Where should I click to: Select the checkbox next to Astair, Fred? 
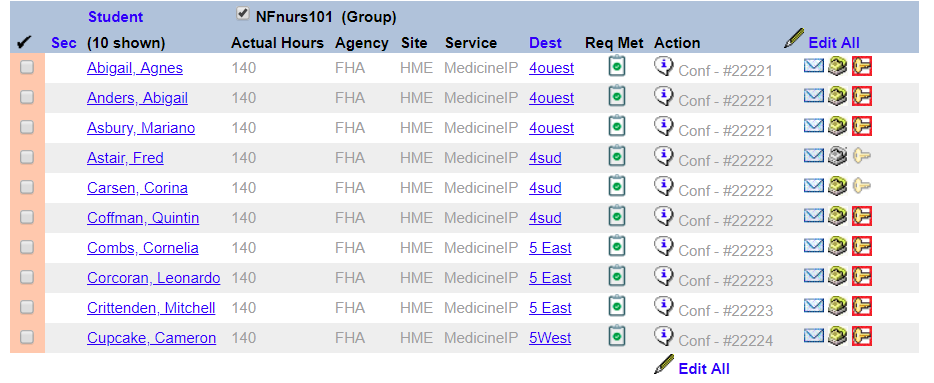(x=27, y=157)
